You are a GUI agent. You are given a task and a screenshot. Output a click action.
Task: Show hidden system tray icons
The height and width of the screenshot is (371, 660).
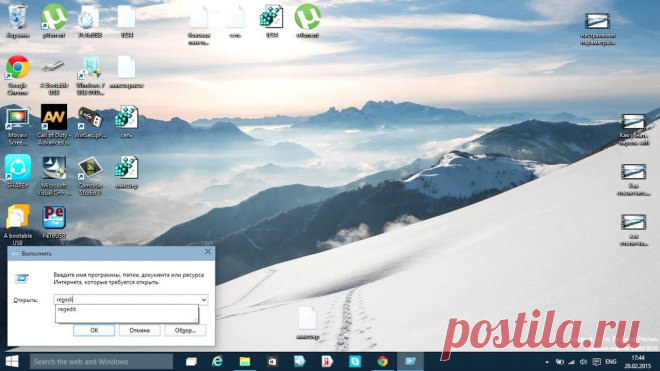(547, 362)
